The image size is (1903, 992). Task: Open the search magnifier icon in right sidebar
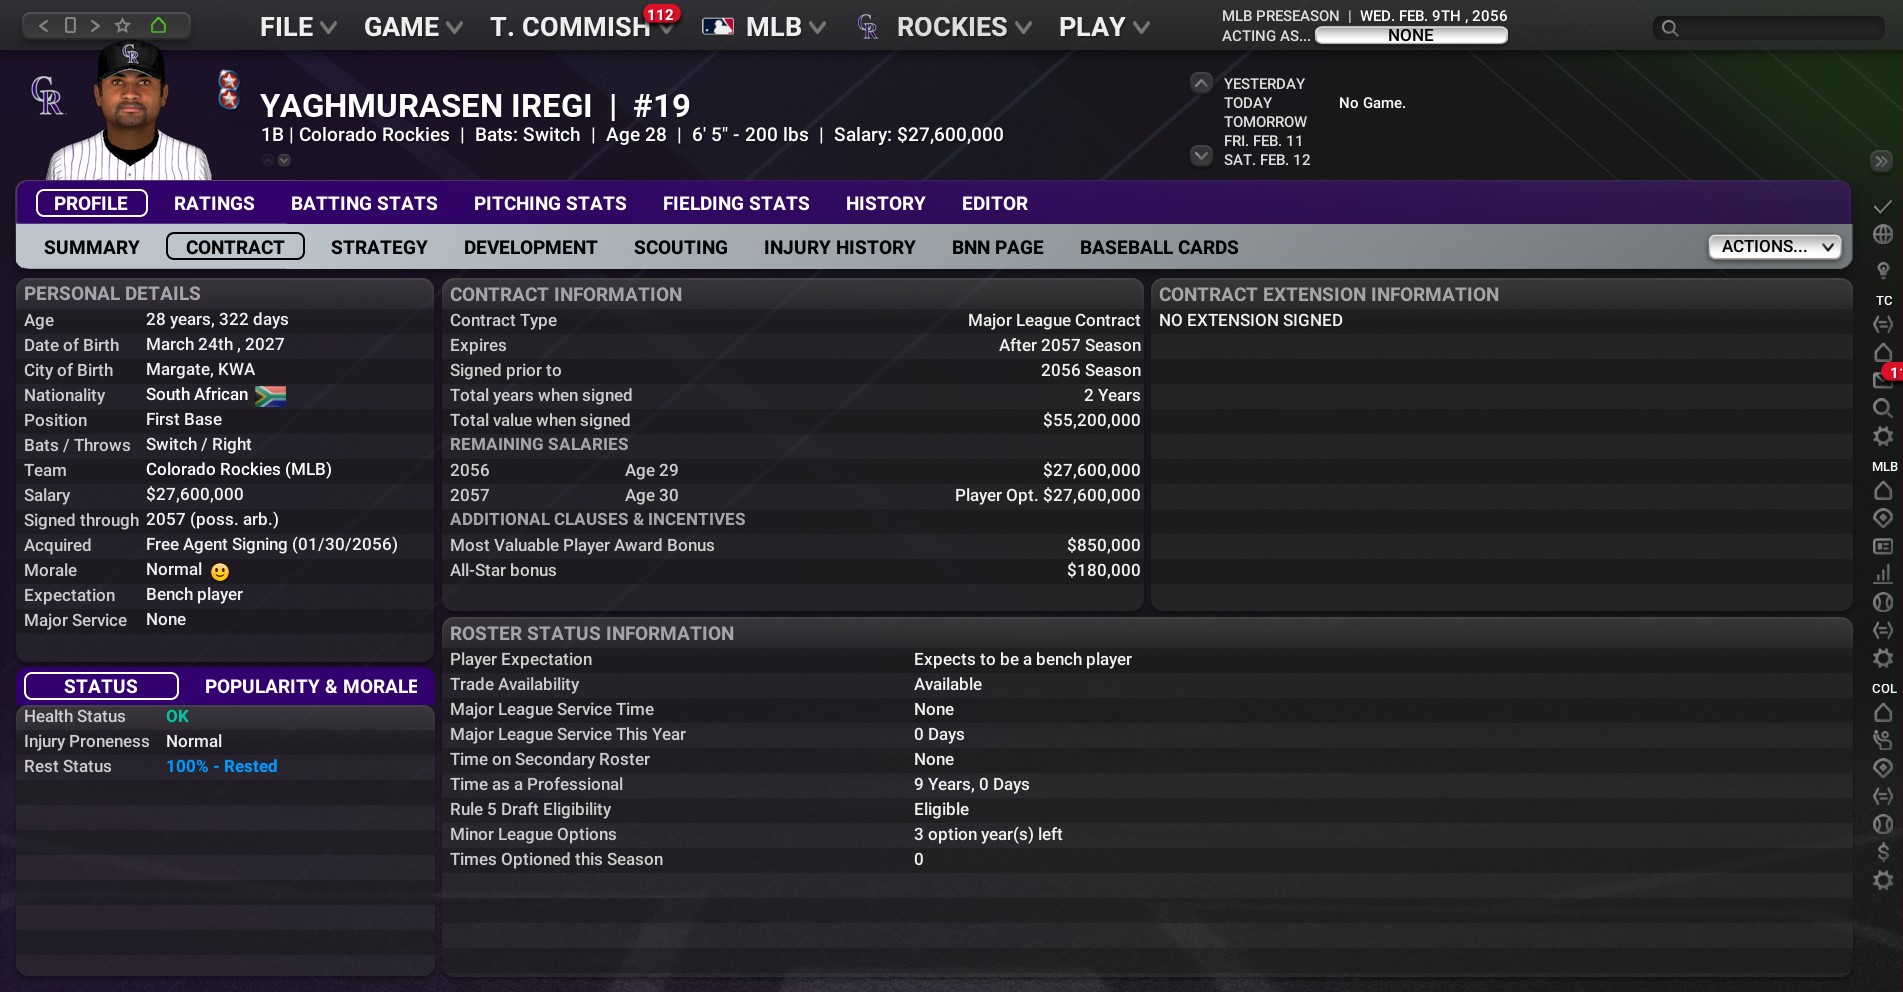coord(1882,408)
